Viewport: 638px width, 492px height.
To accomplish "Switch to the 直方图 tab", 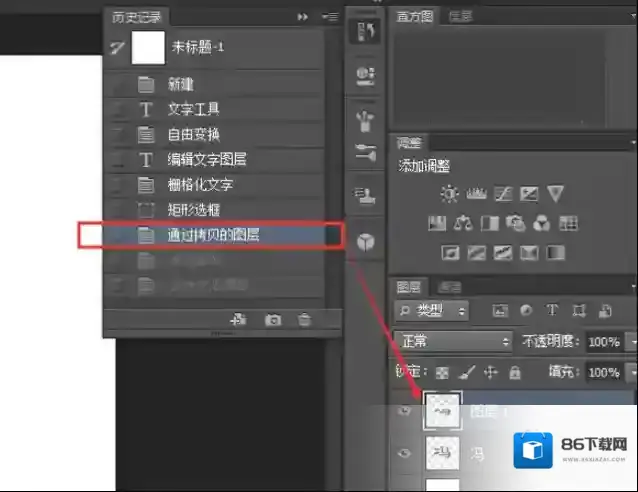I will (415, 15).
